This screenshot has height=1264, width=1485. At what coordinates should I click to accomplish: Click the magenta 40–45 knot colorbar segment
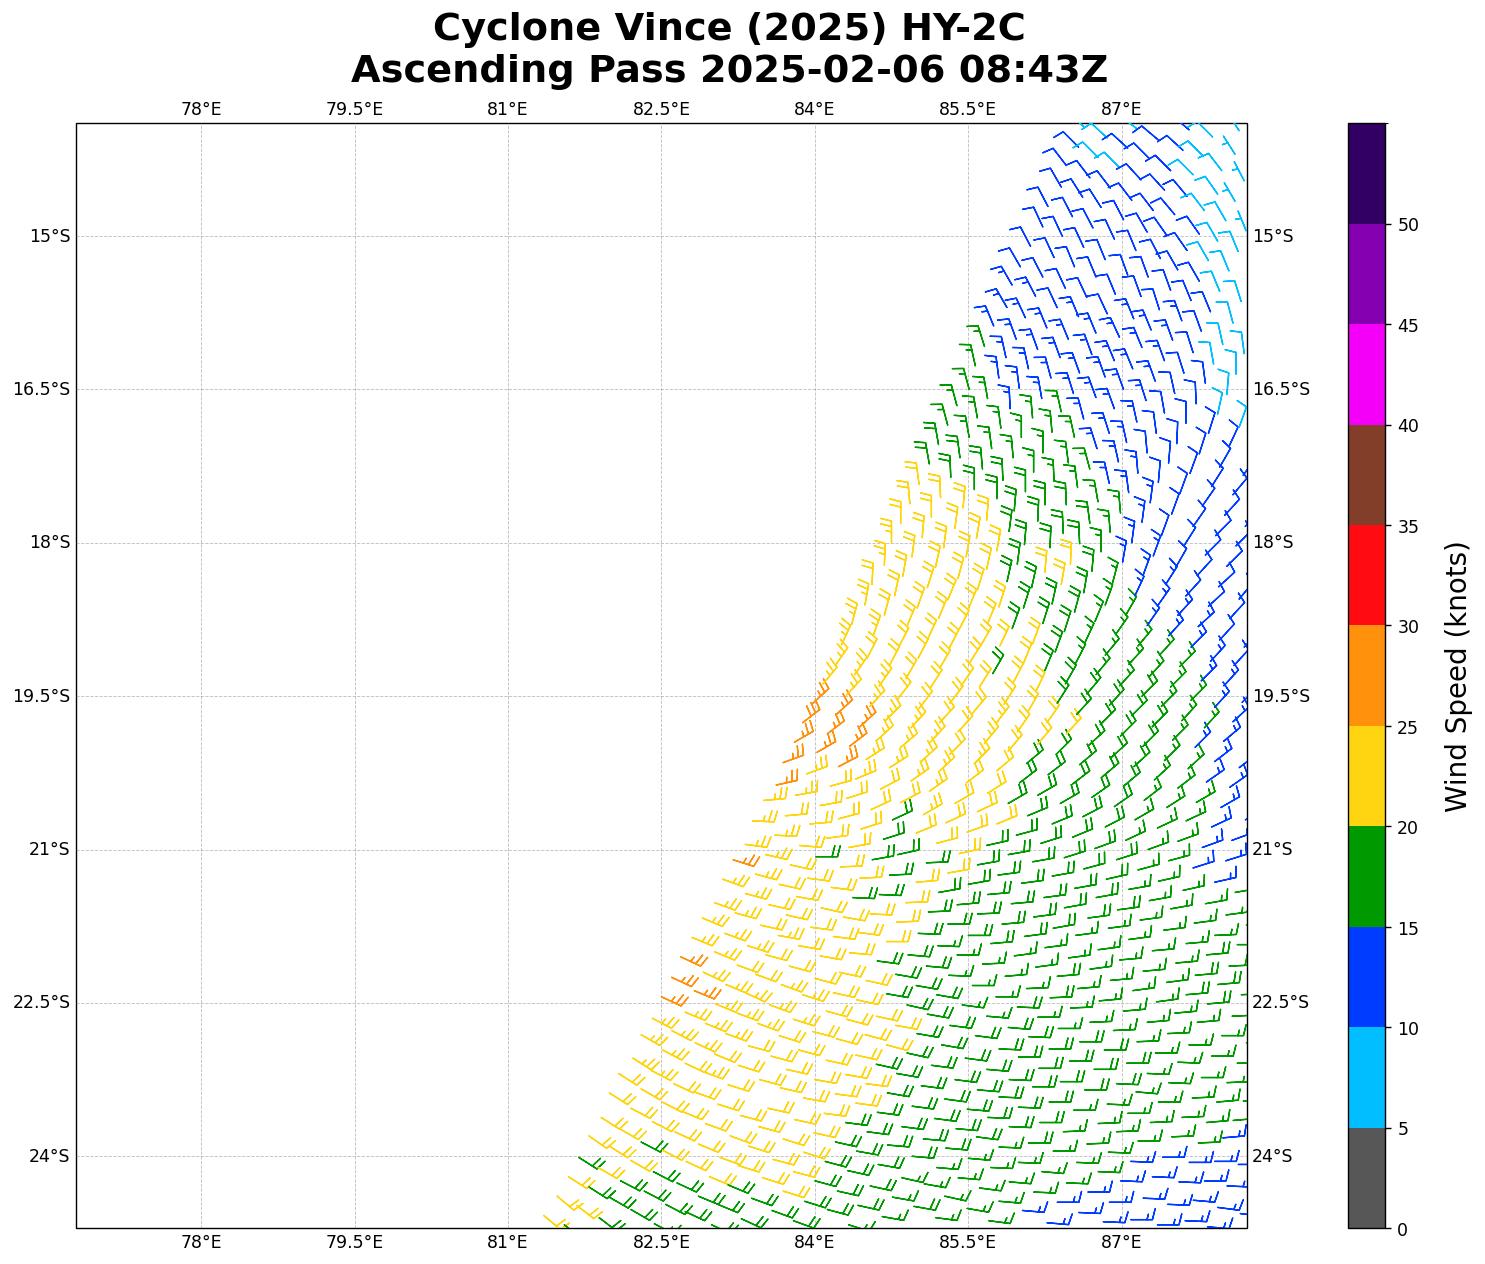[x=1366, y=374]
